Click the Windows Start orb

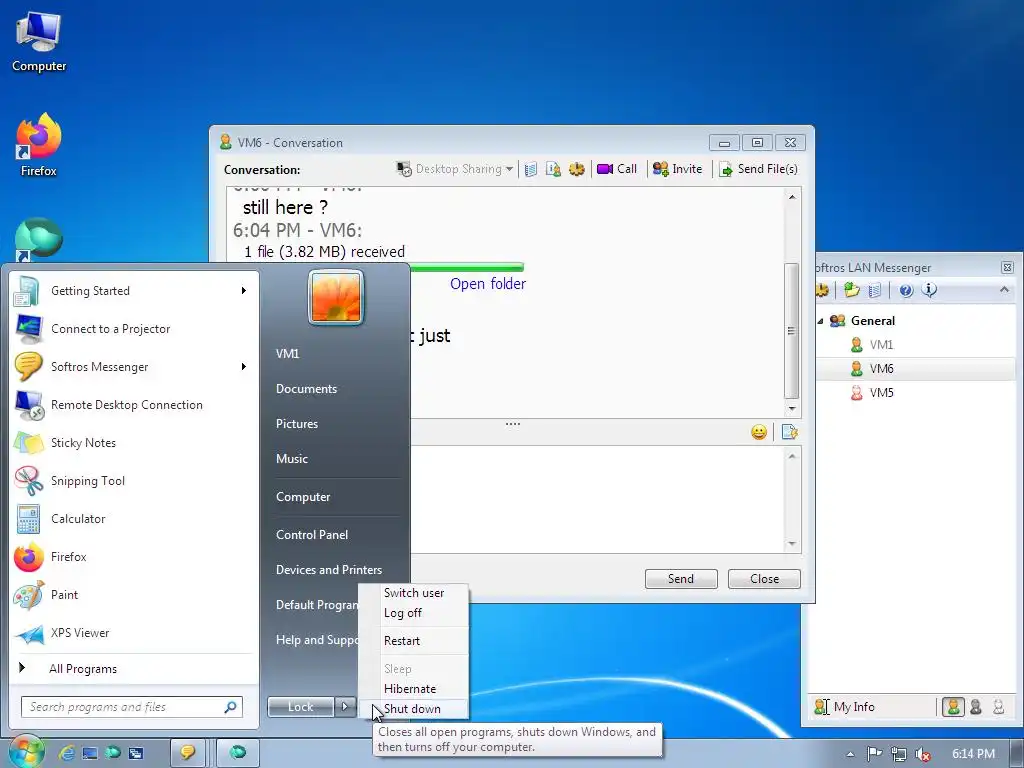[x=25, y=752]
